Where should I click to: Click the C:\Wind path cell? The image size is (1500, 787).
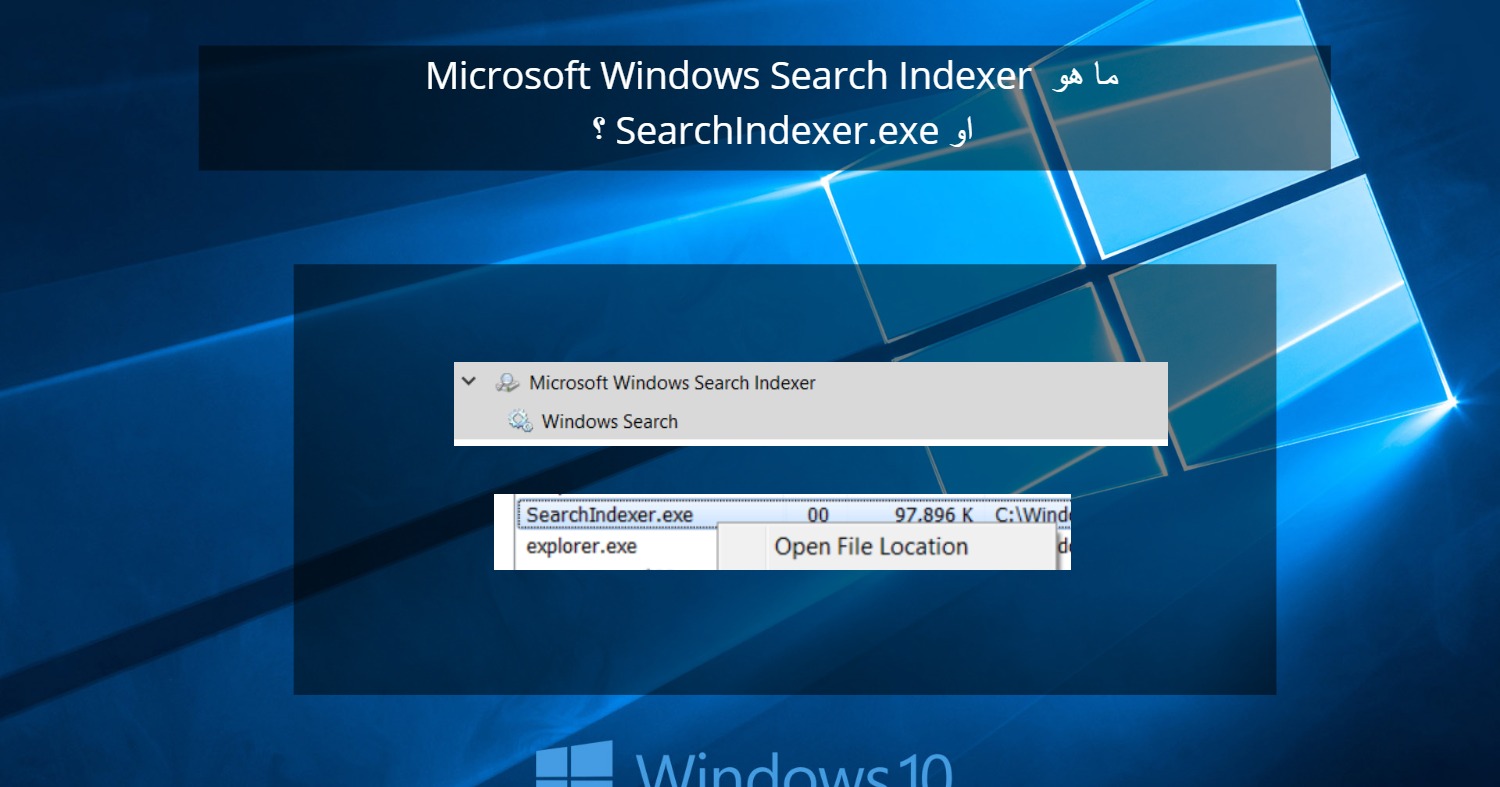pyautogui.click(x=1033, y=515)
